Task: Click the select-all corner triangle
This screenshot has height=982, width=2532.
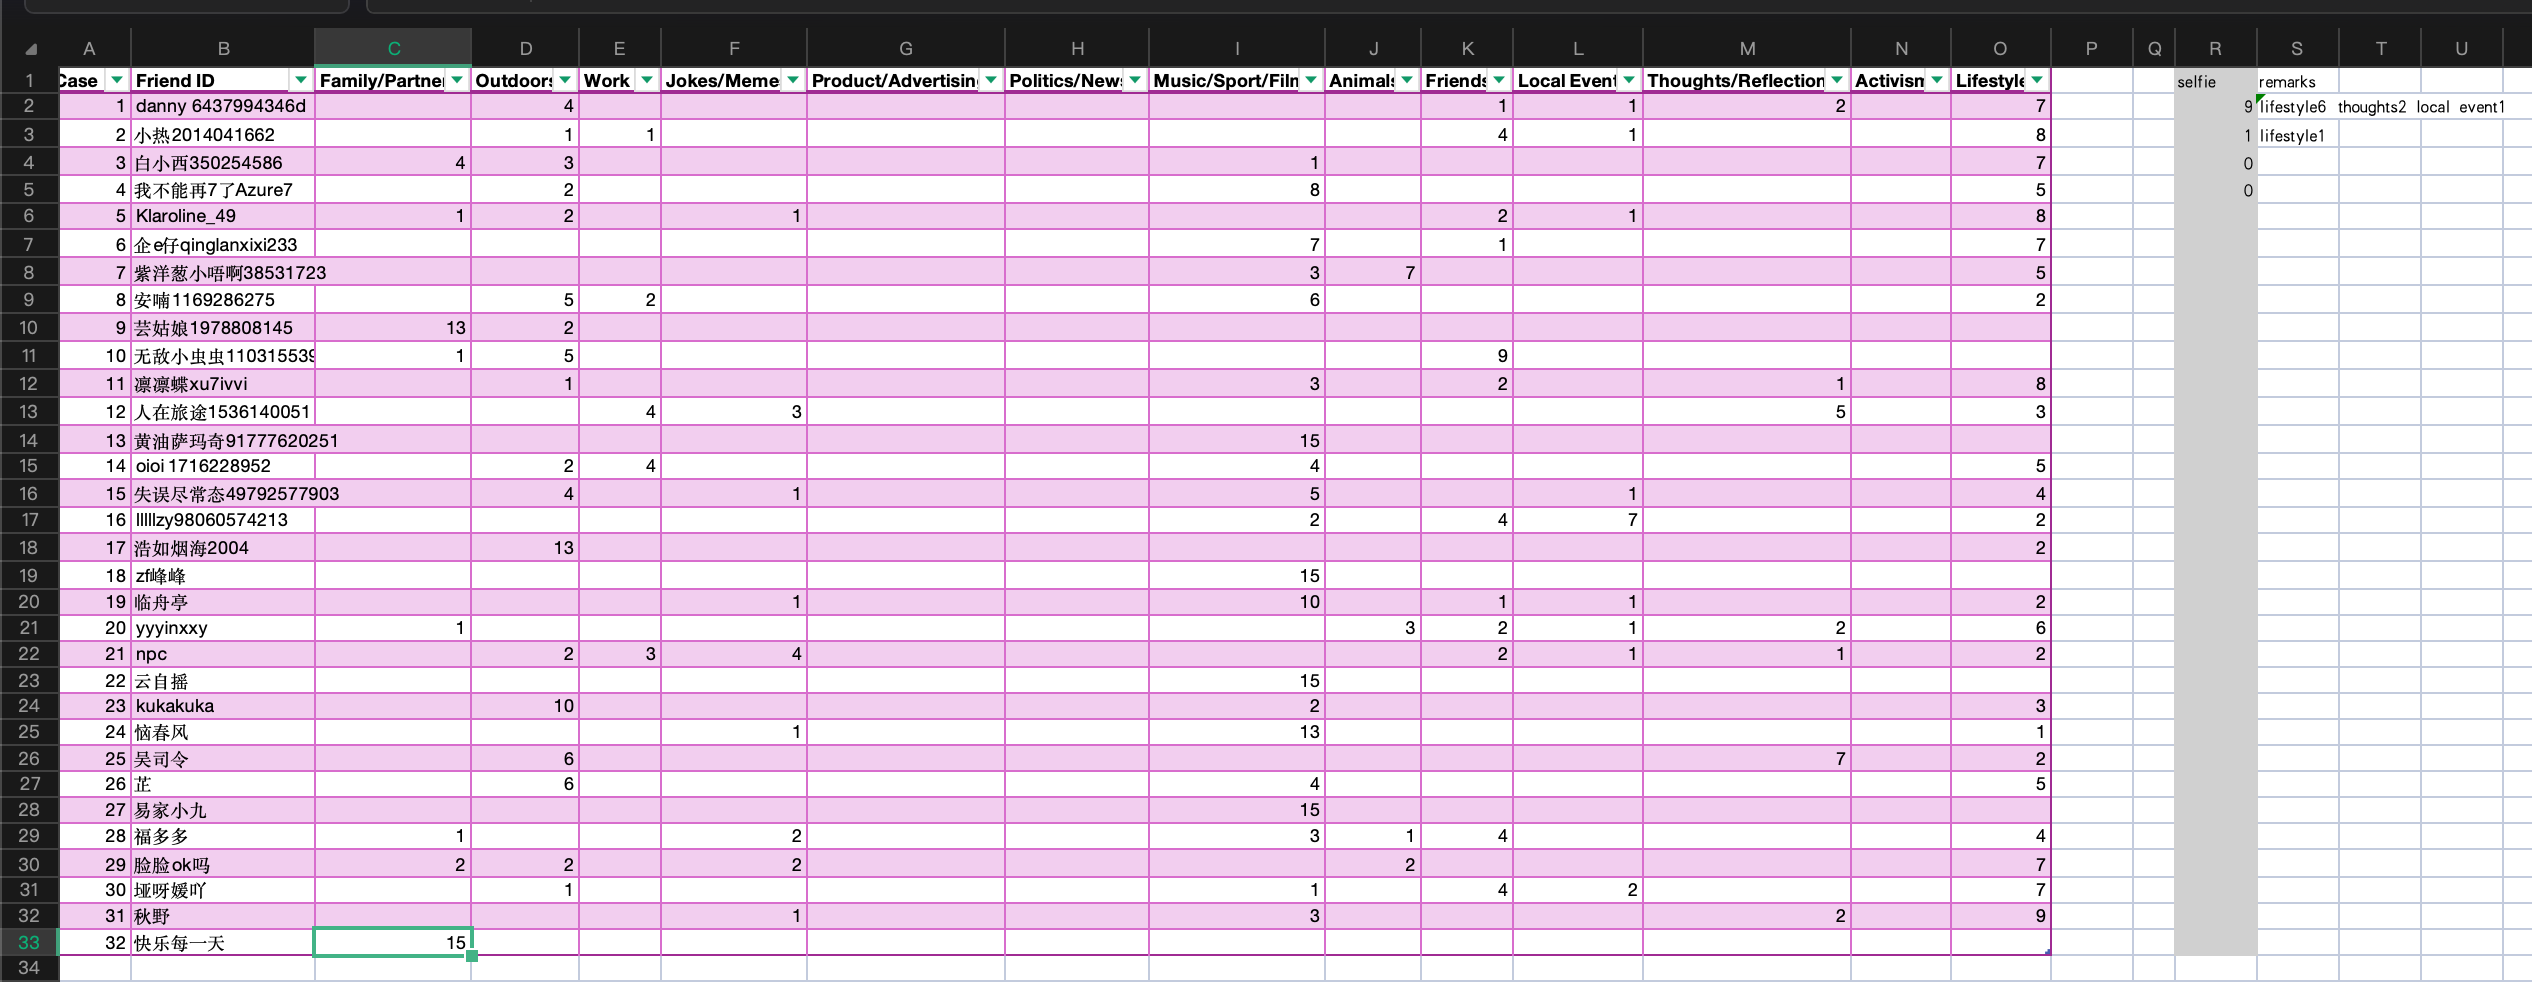Action: click(x=31, y=49)
